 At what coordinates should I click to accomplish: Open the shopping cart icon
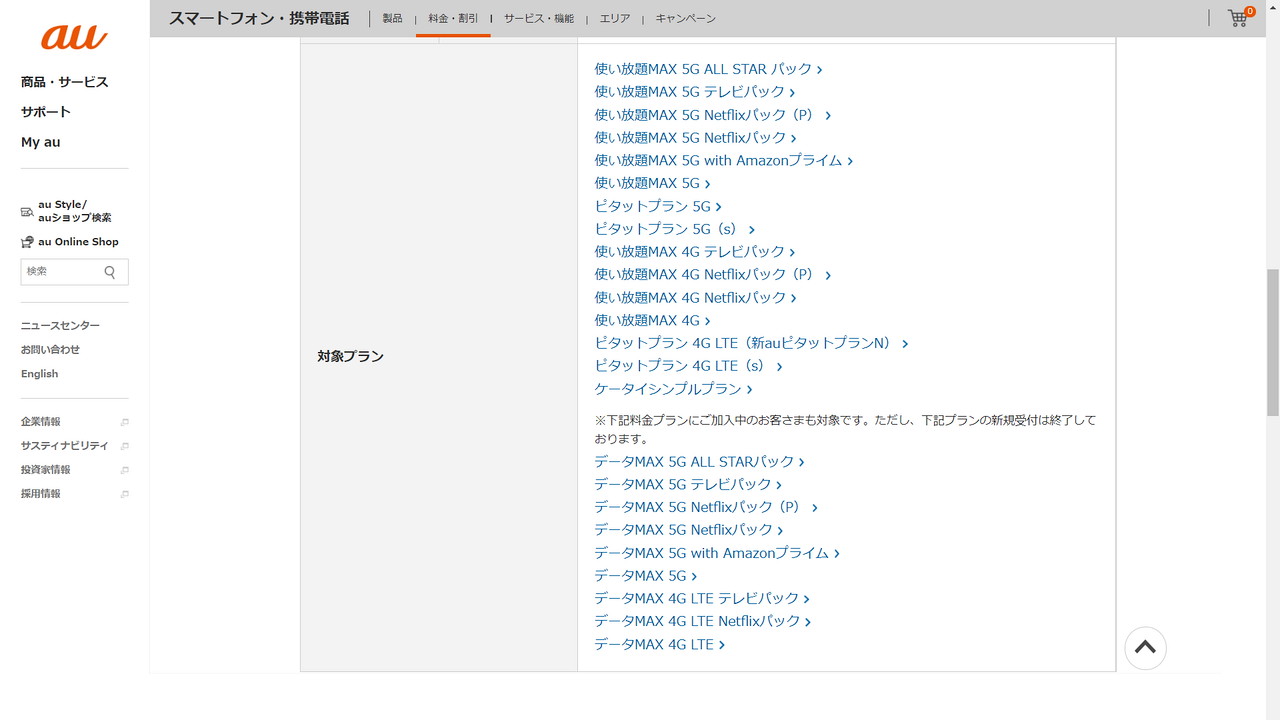(1239, 17)
